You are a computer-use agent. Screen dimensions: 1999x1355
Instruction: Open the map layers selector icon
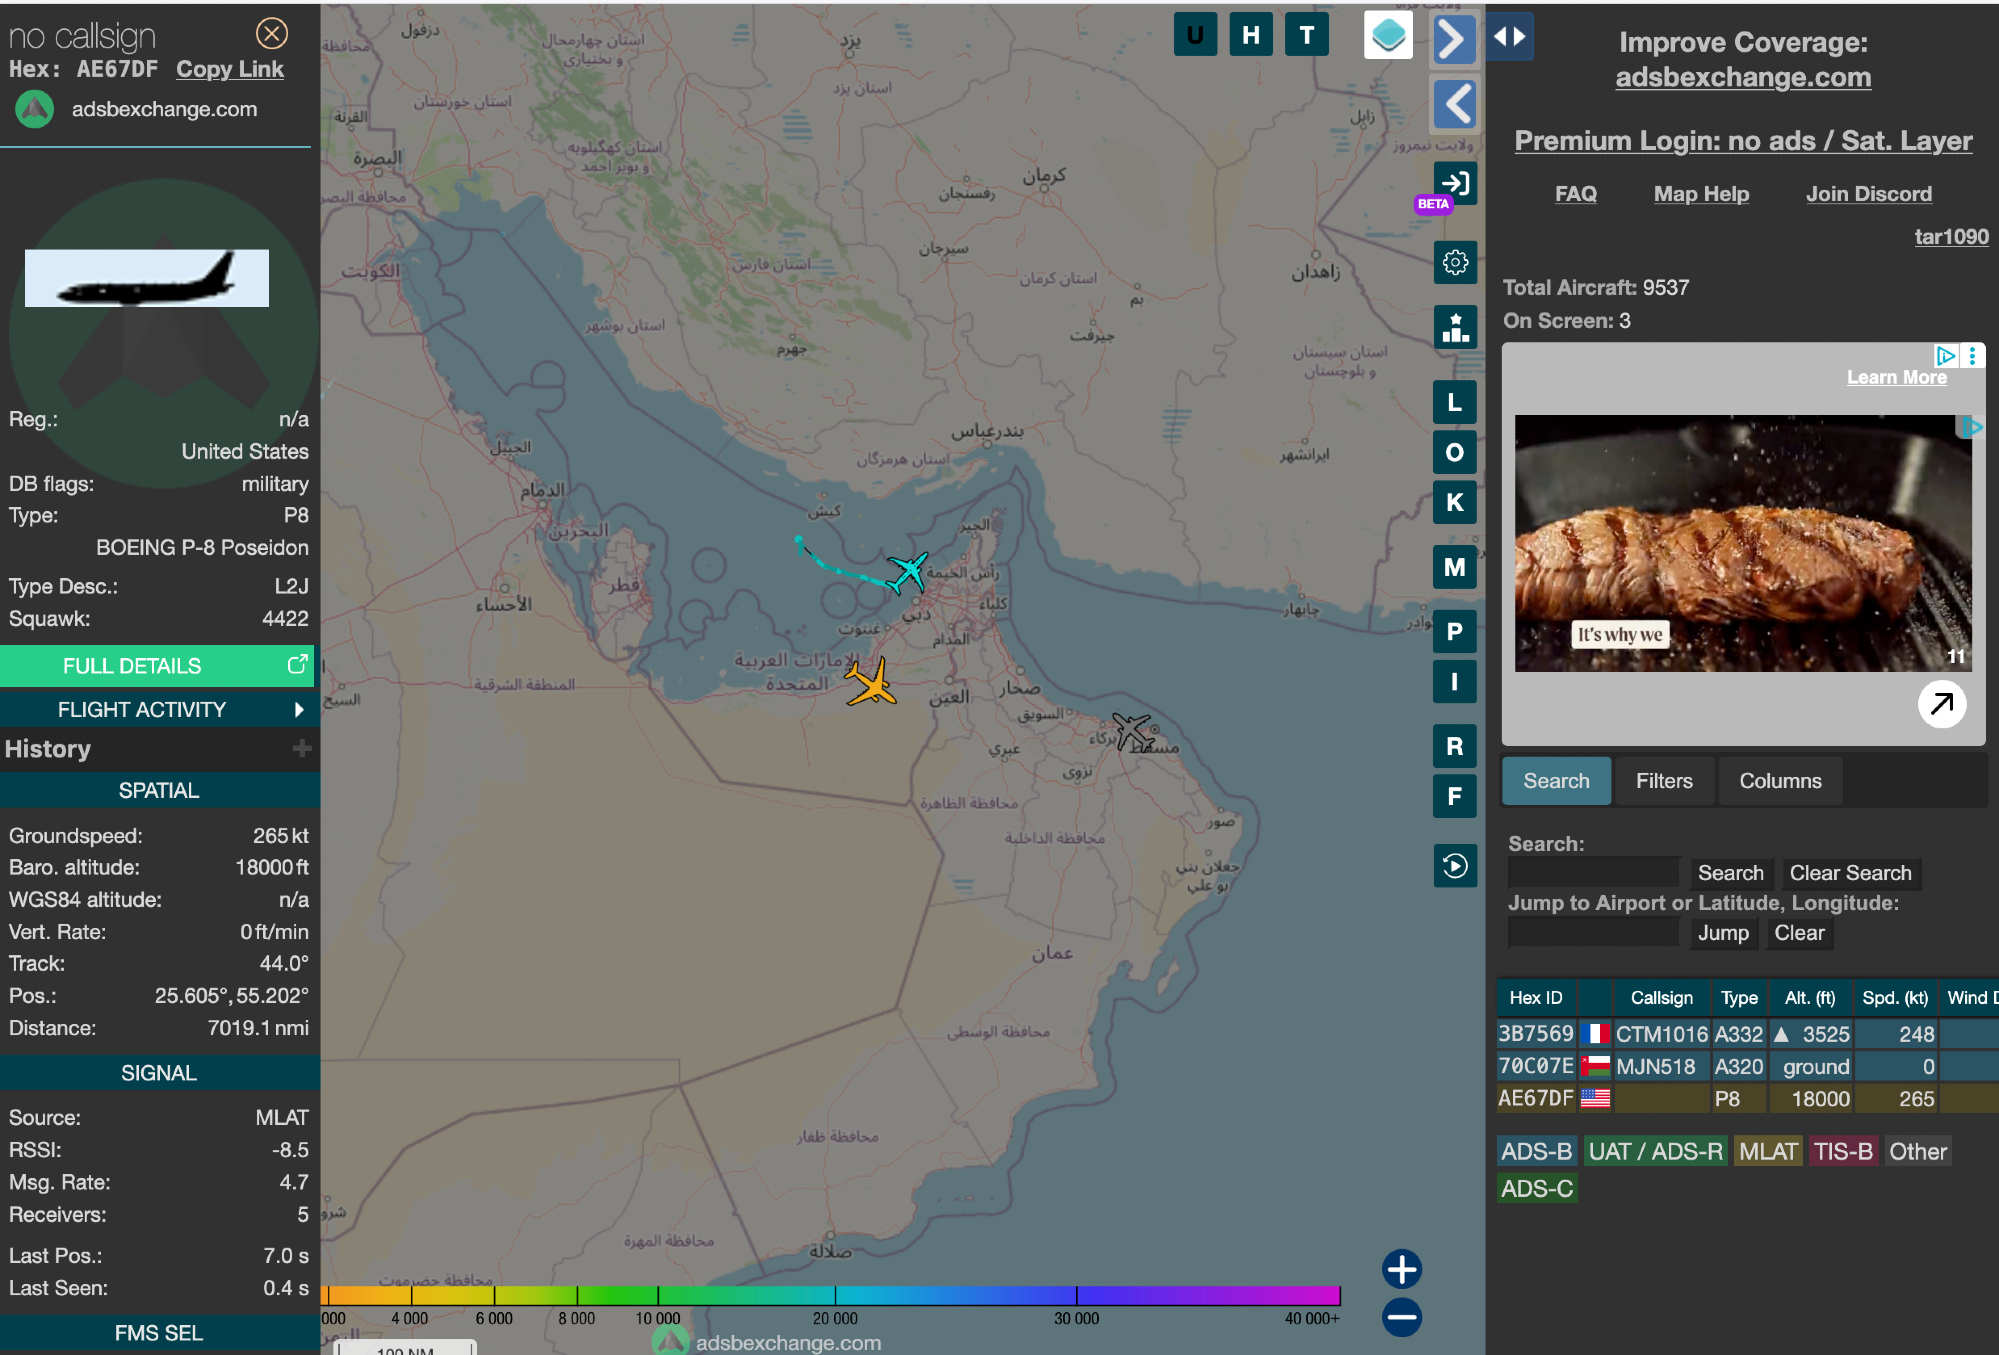(x=1388, y=36)
